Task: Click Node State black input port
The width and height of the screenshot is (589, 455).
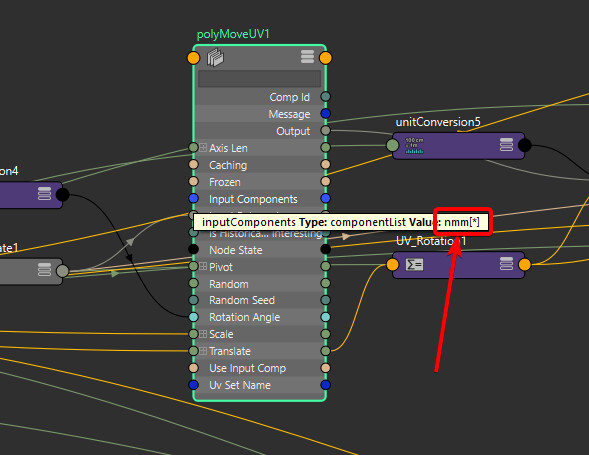Action: point(193,249)
